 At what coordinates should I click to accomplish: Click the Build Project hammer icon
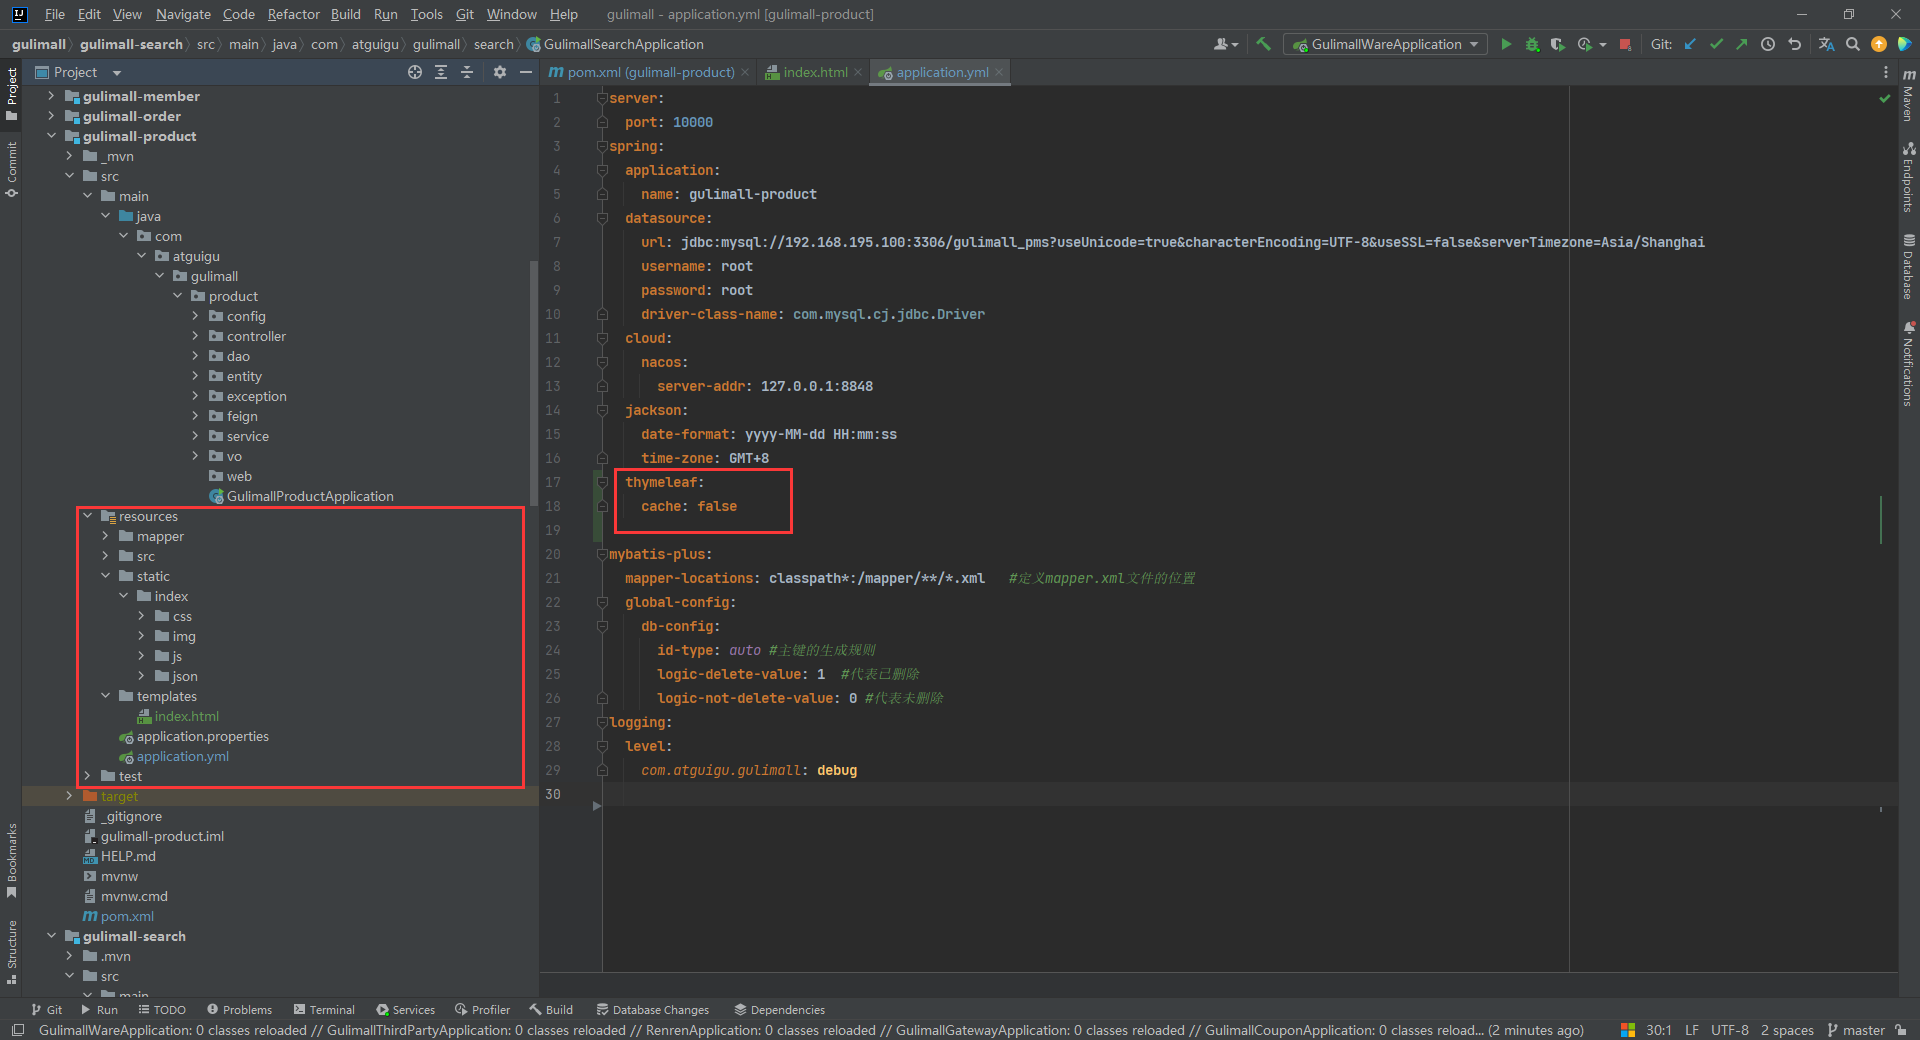point(1264,44)
